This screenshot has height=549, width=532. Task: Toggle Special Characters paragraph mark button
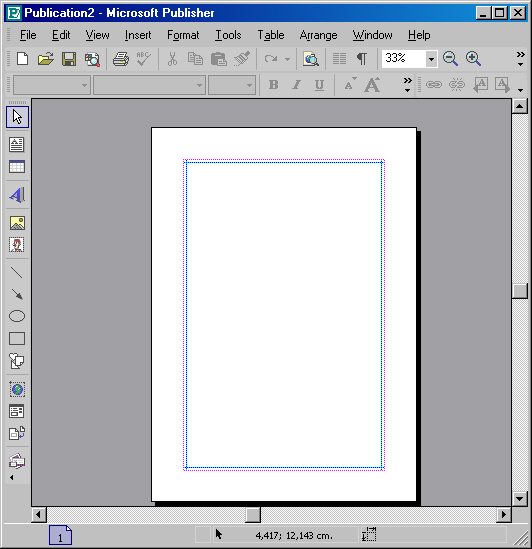(x=362, y=58)
